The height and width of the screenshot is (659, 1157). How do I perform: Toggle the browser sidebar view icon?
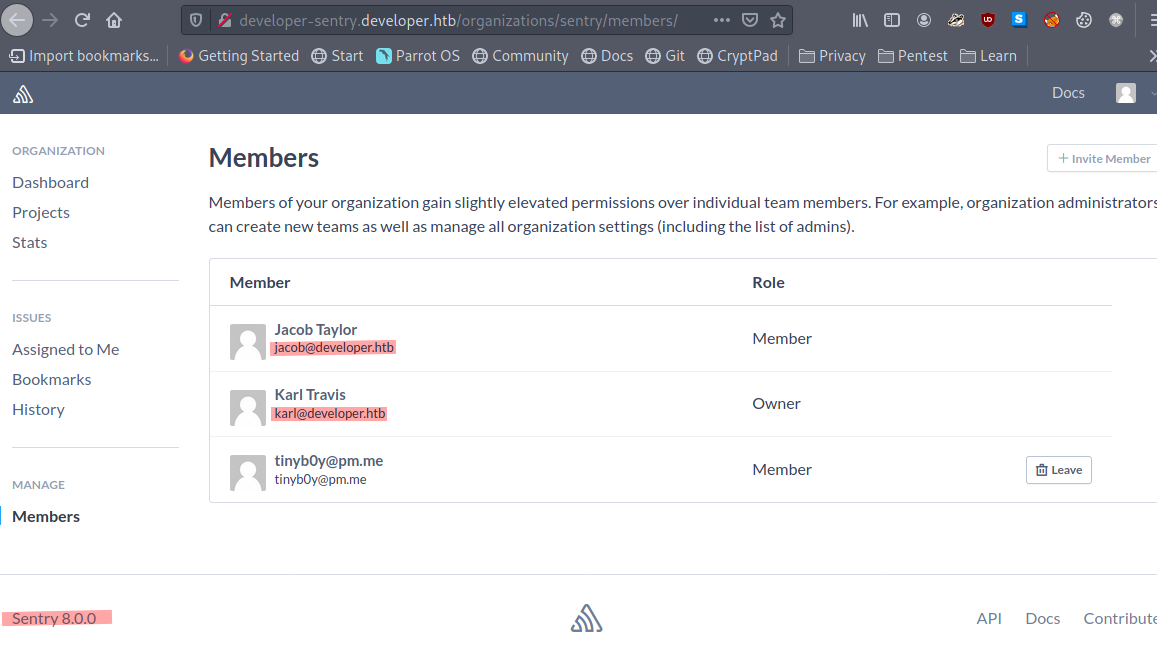click(x=892, y=20)
